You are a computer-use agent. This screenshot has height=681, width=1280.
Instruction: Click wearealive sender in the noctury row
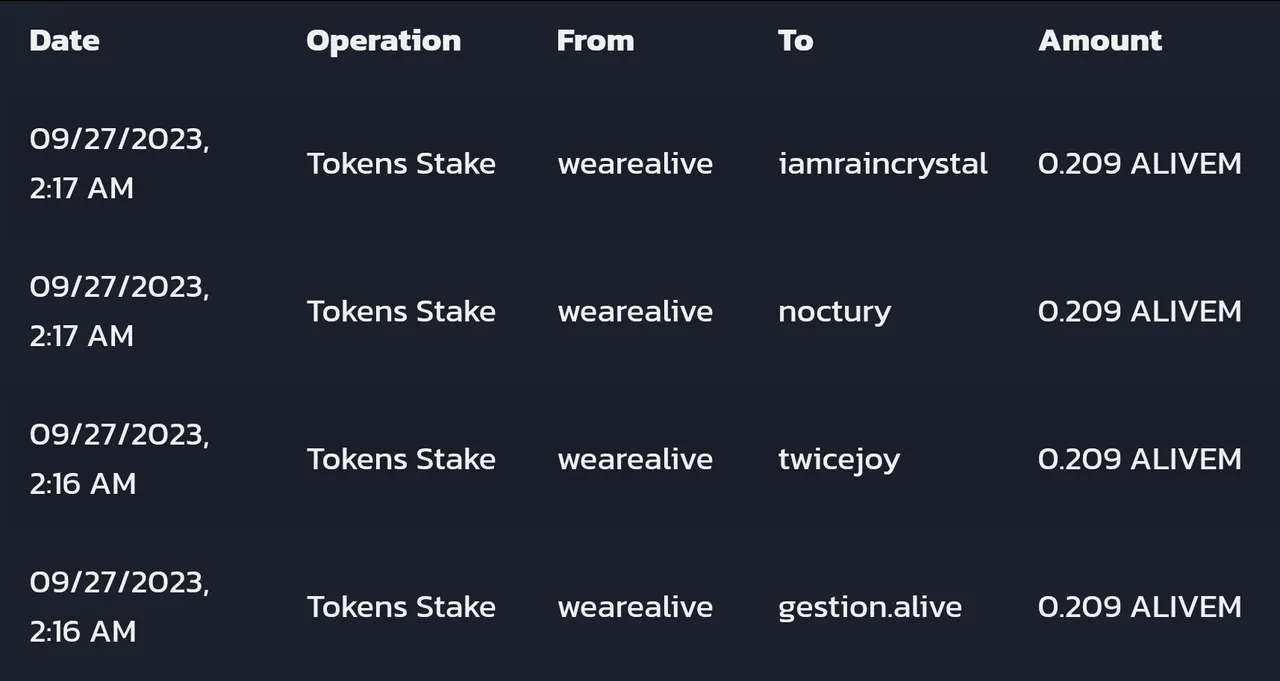click(635, 312)
